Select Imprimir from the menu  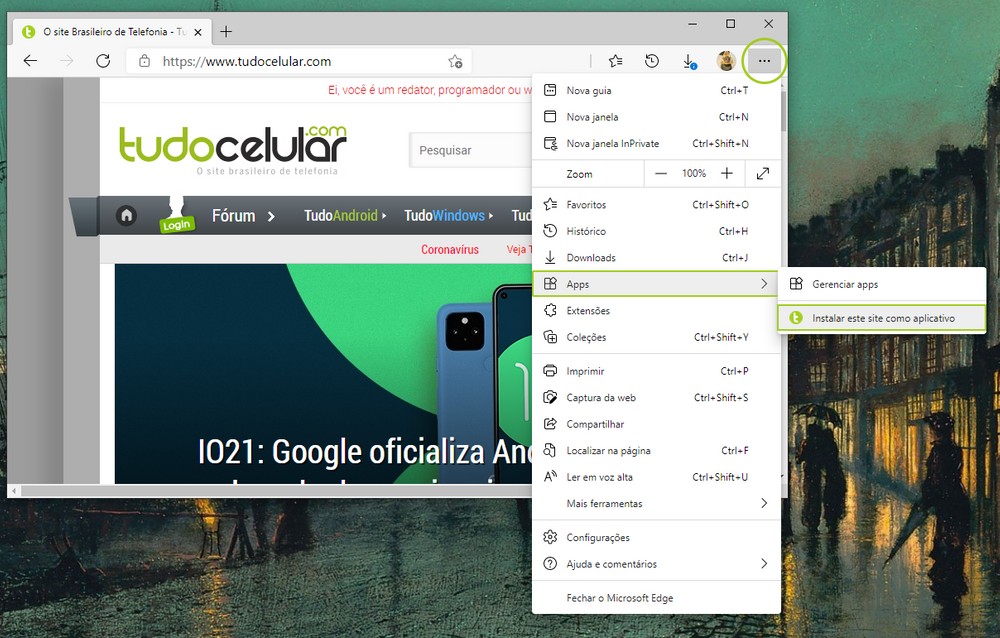(656, 371)
